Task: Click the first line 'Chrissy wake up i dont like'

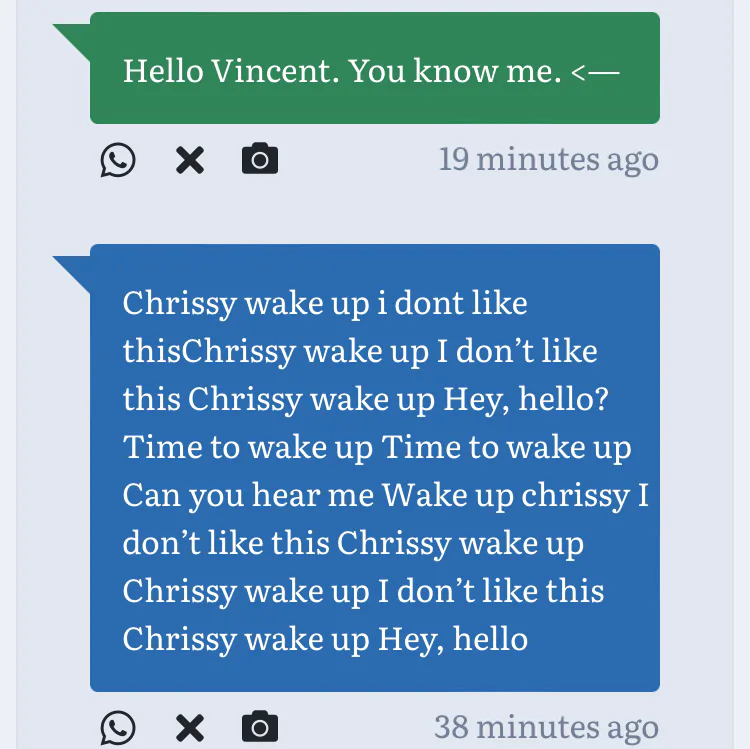Action: point(325,303)
